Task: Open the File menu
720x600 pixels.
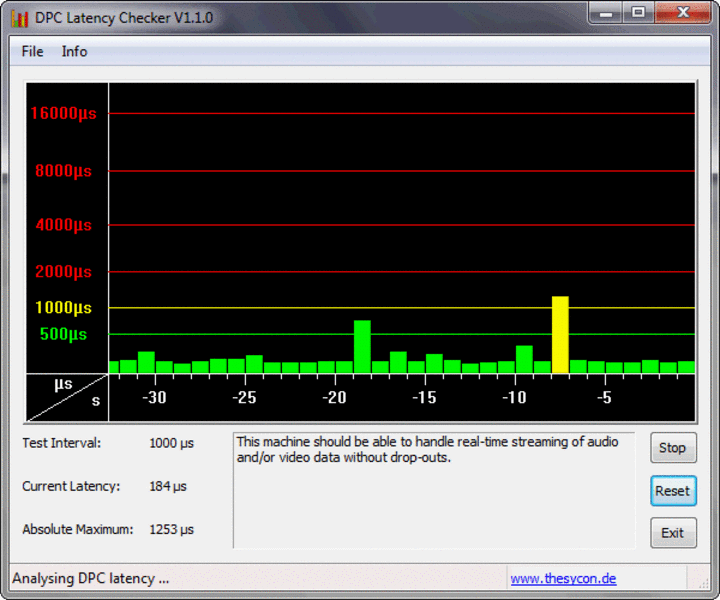Action: (x=33, y=51)
